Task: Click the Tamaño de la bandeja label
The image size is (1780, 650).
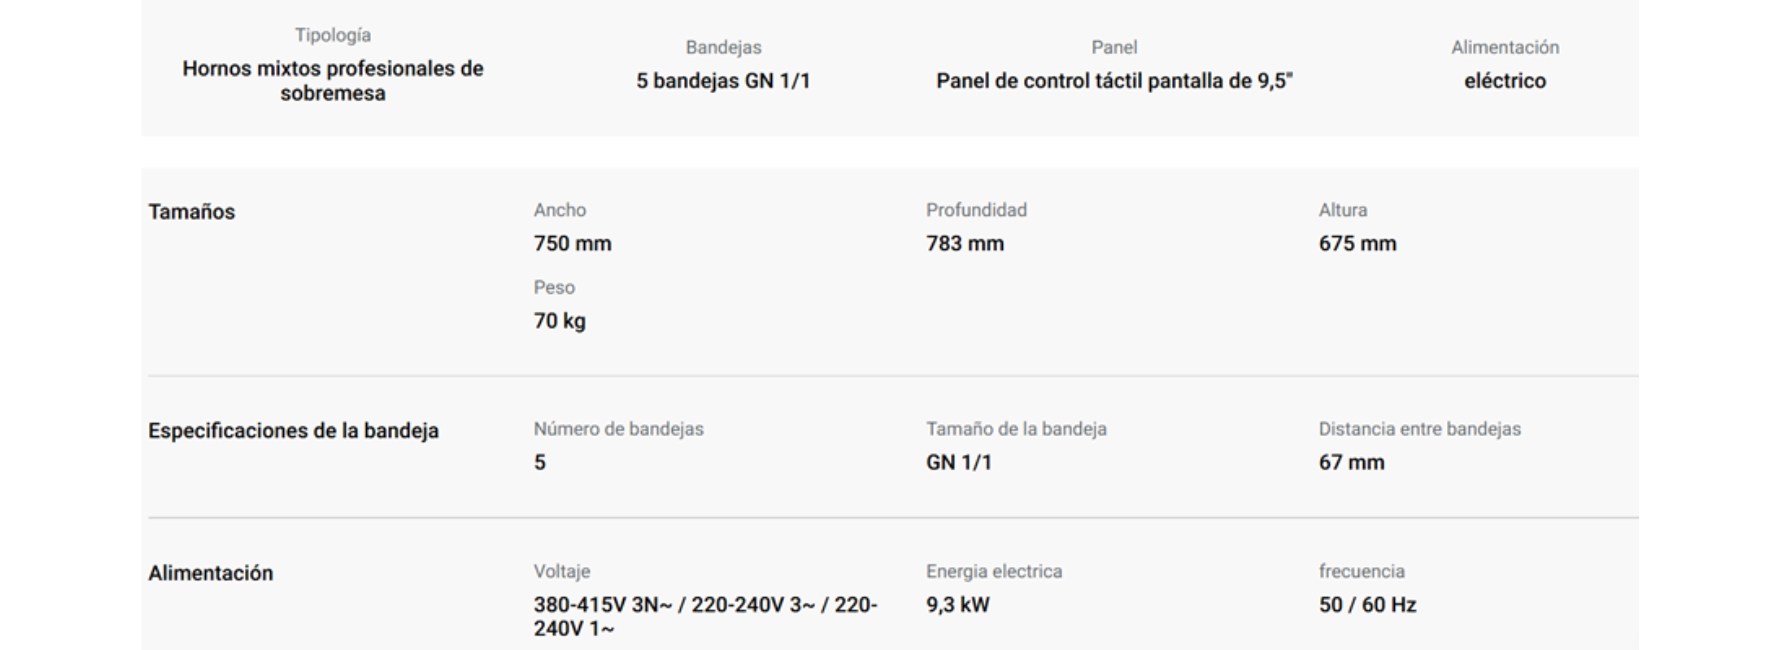Action: (x=1016, y=429)
